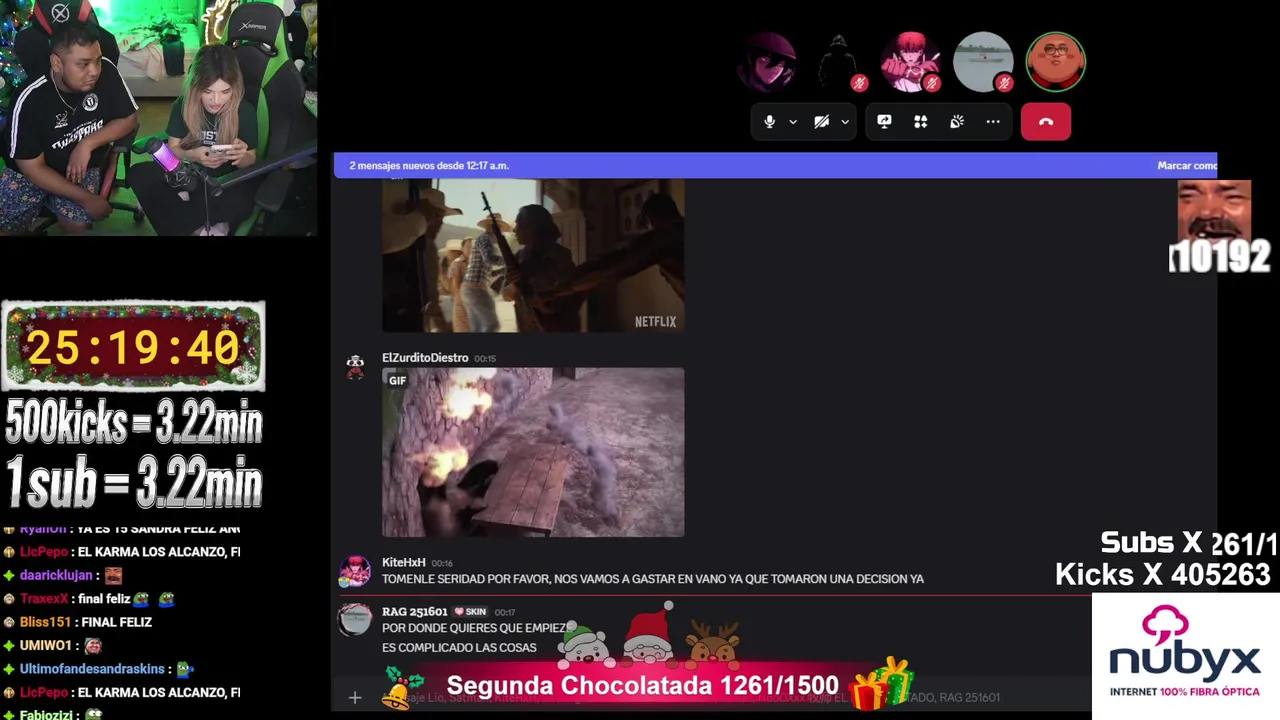Viewport: 1280px width, 720px height.
Task: Click the nubyx internet logo
Action: 1186,650
